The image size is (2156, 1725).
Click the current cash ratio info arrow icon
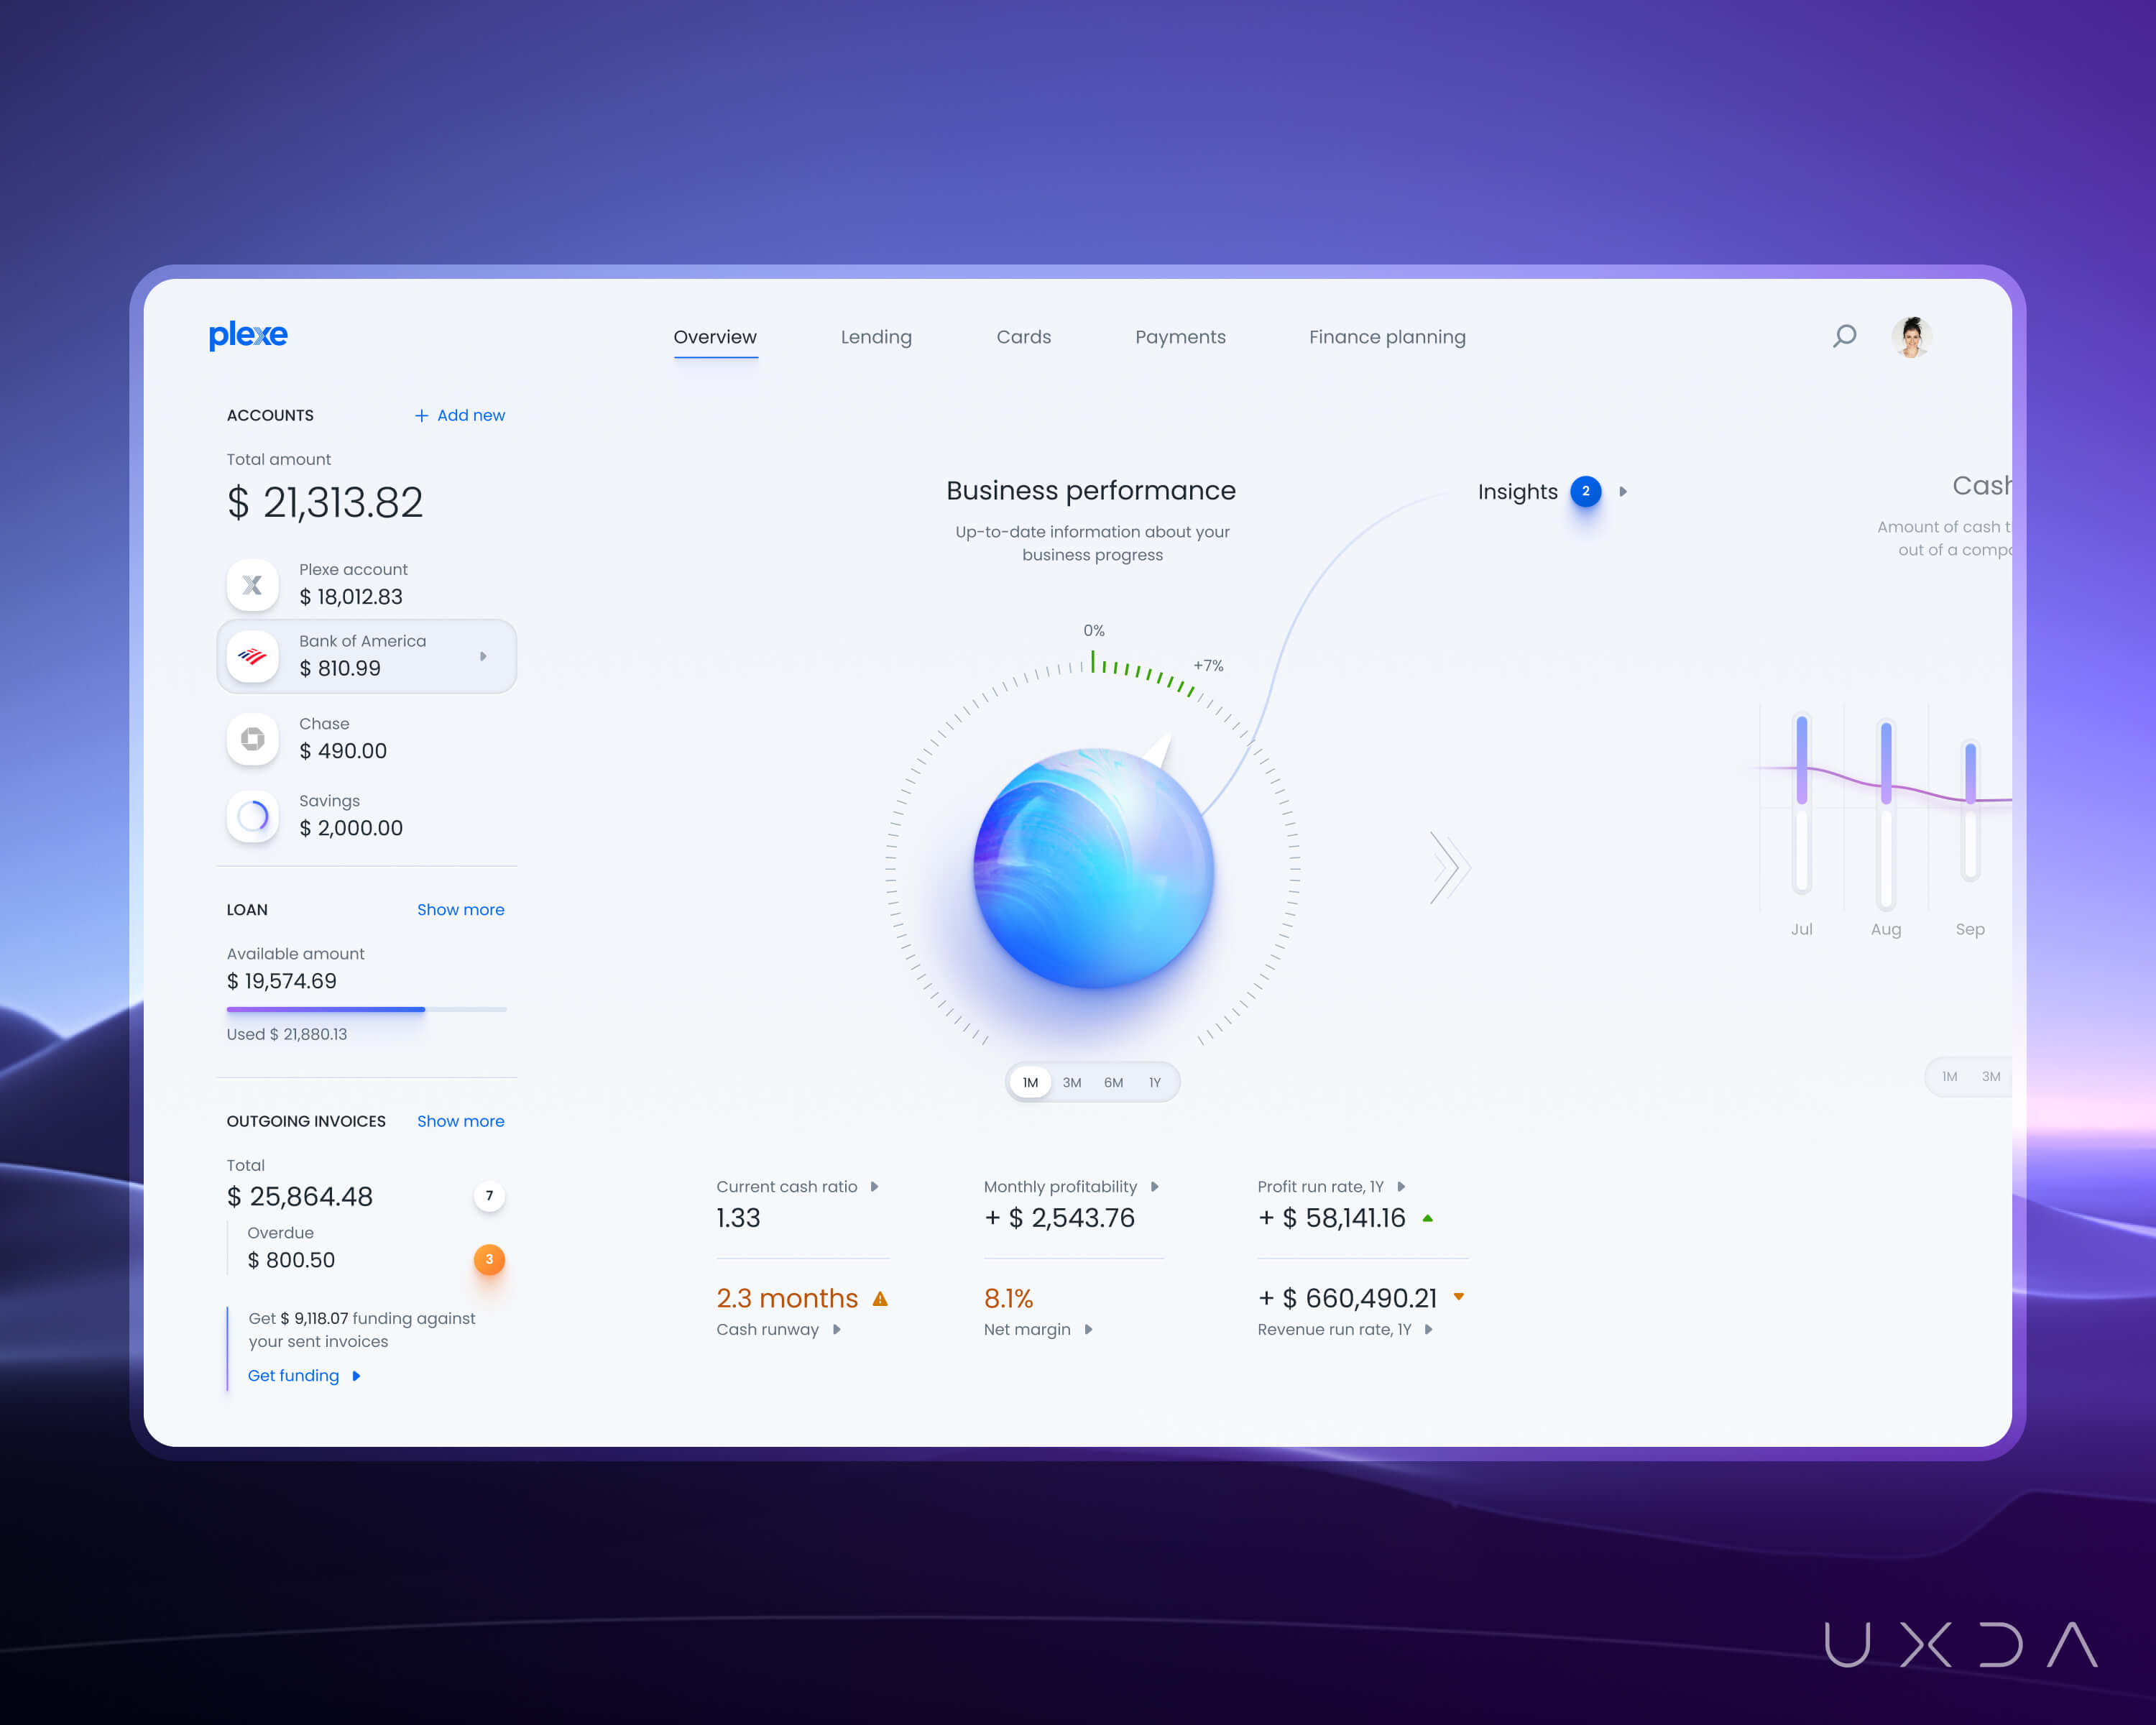878,1184
